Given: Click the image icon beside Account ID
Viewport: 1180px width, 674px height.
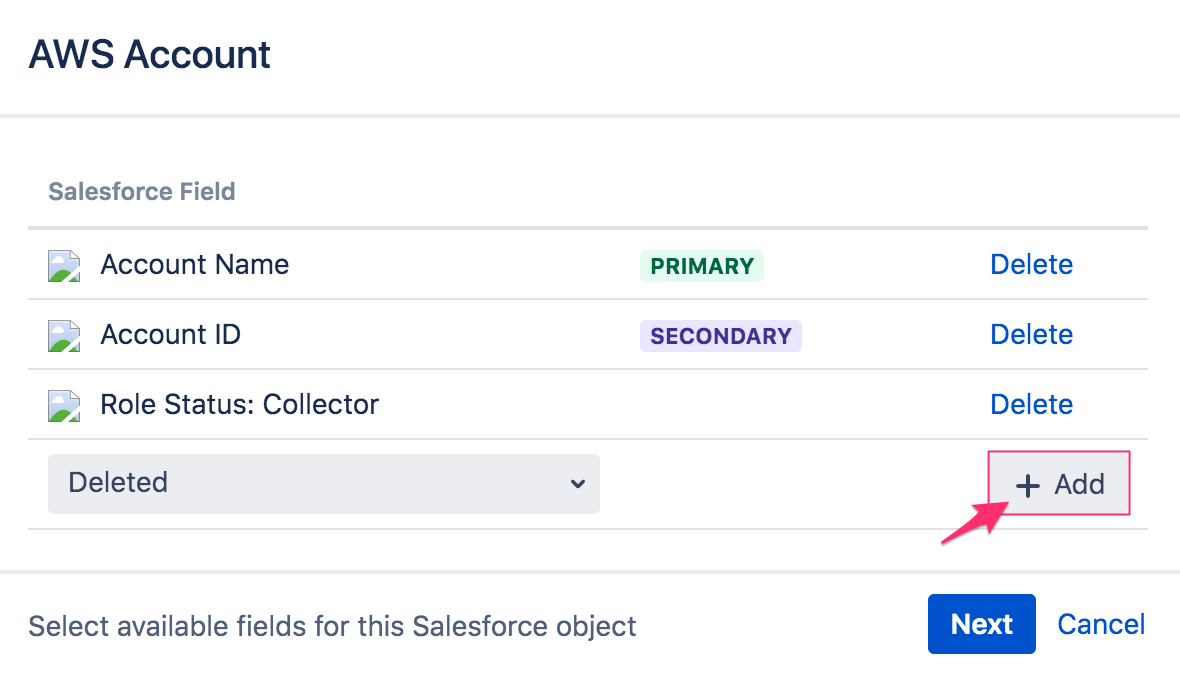Looking at the screenshot, I should click(x=64, y=335).
